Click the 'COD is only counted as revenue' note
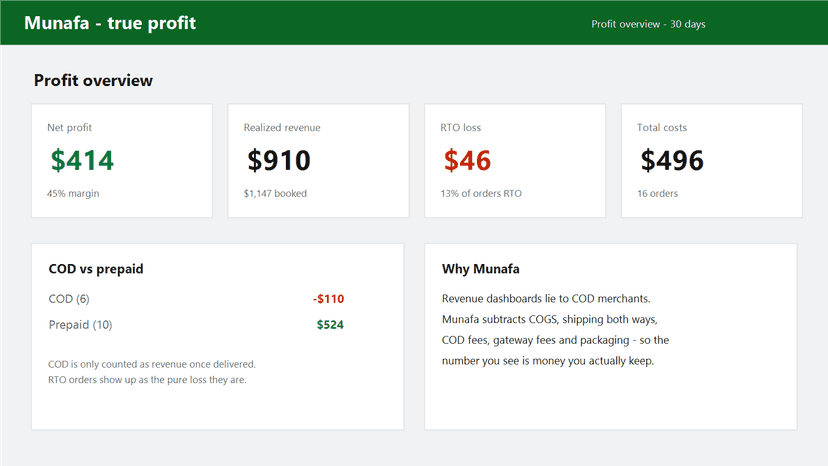 coord(152,364)
